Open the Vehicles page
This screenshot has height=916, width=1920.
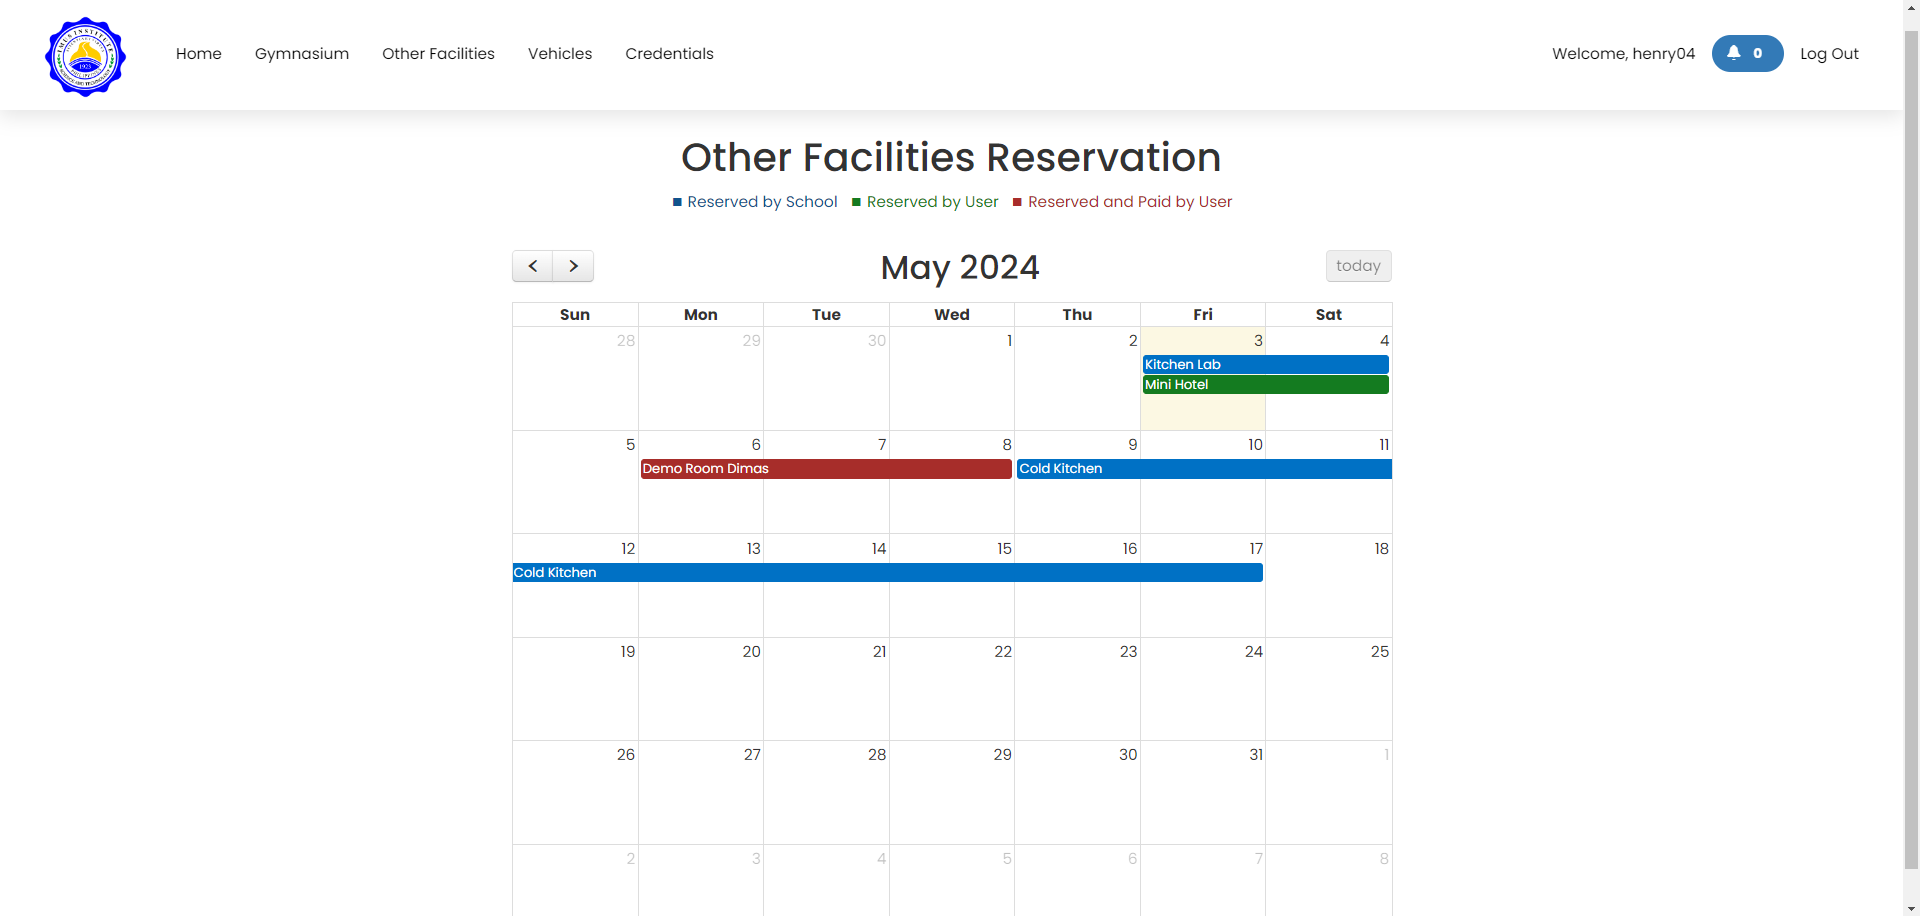(x=559, y=54)
